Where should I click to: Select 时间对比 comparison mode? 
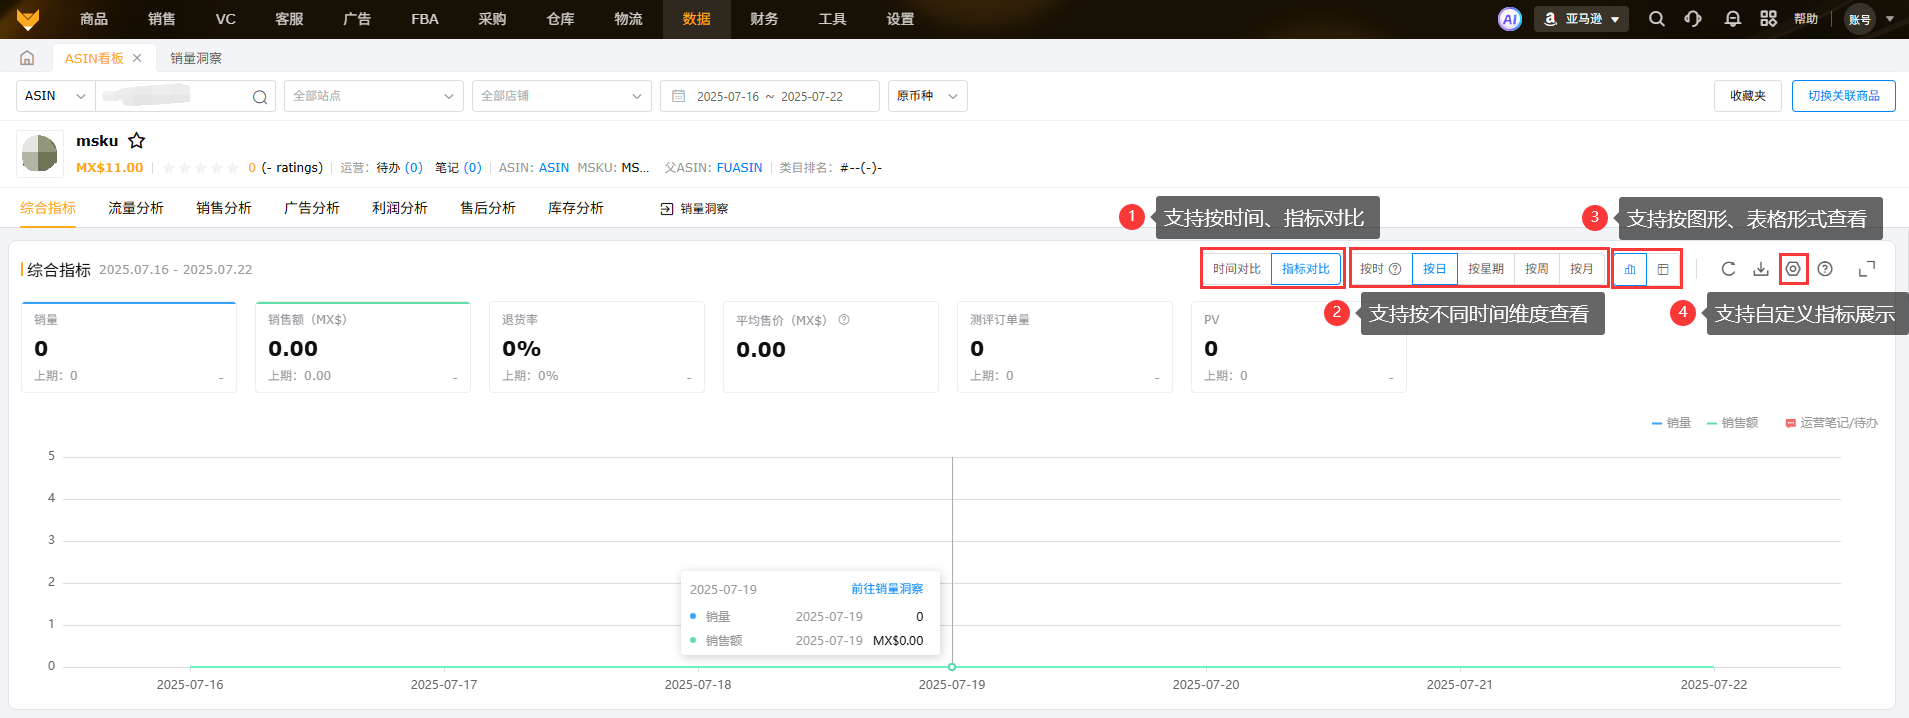[x=1236, y=269]
